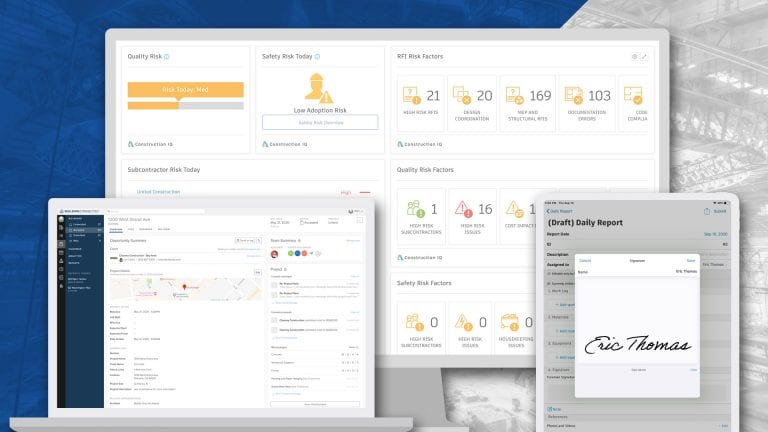768x432 pixels.
Task: Select the Files tab on laptop
Action: (x=131, y=229)
